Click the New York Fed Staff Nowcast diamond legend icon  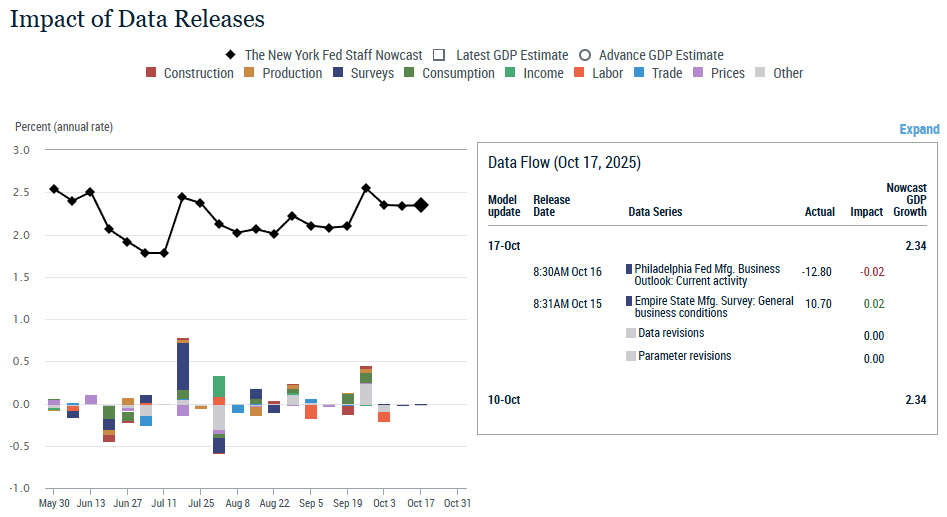coord(229,55)
